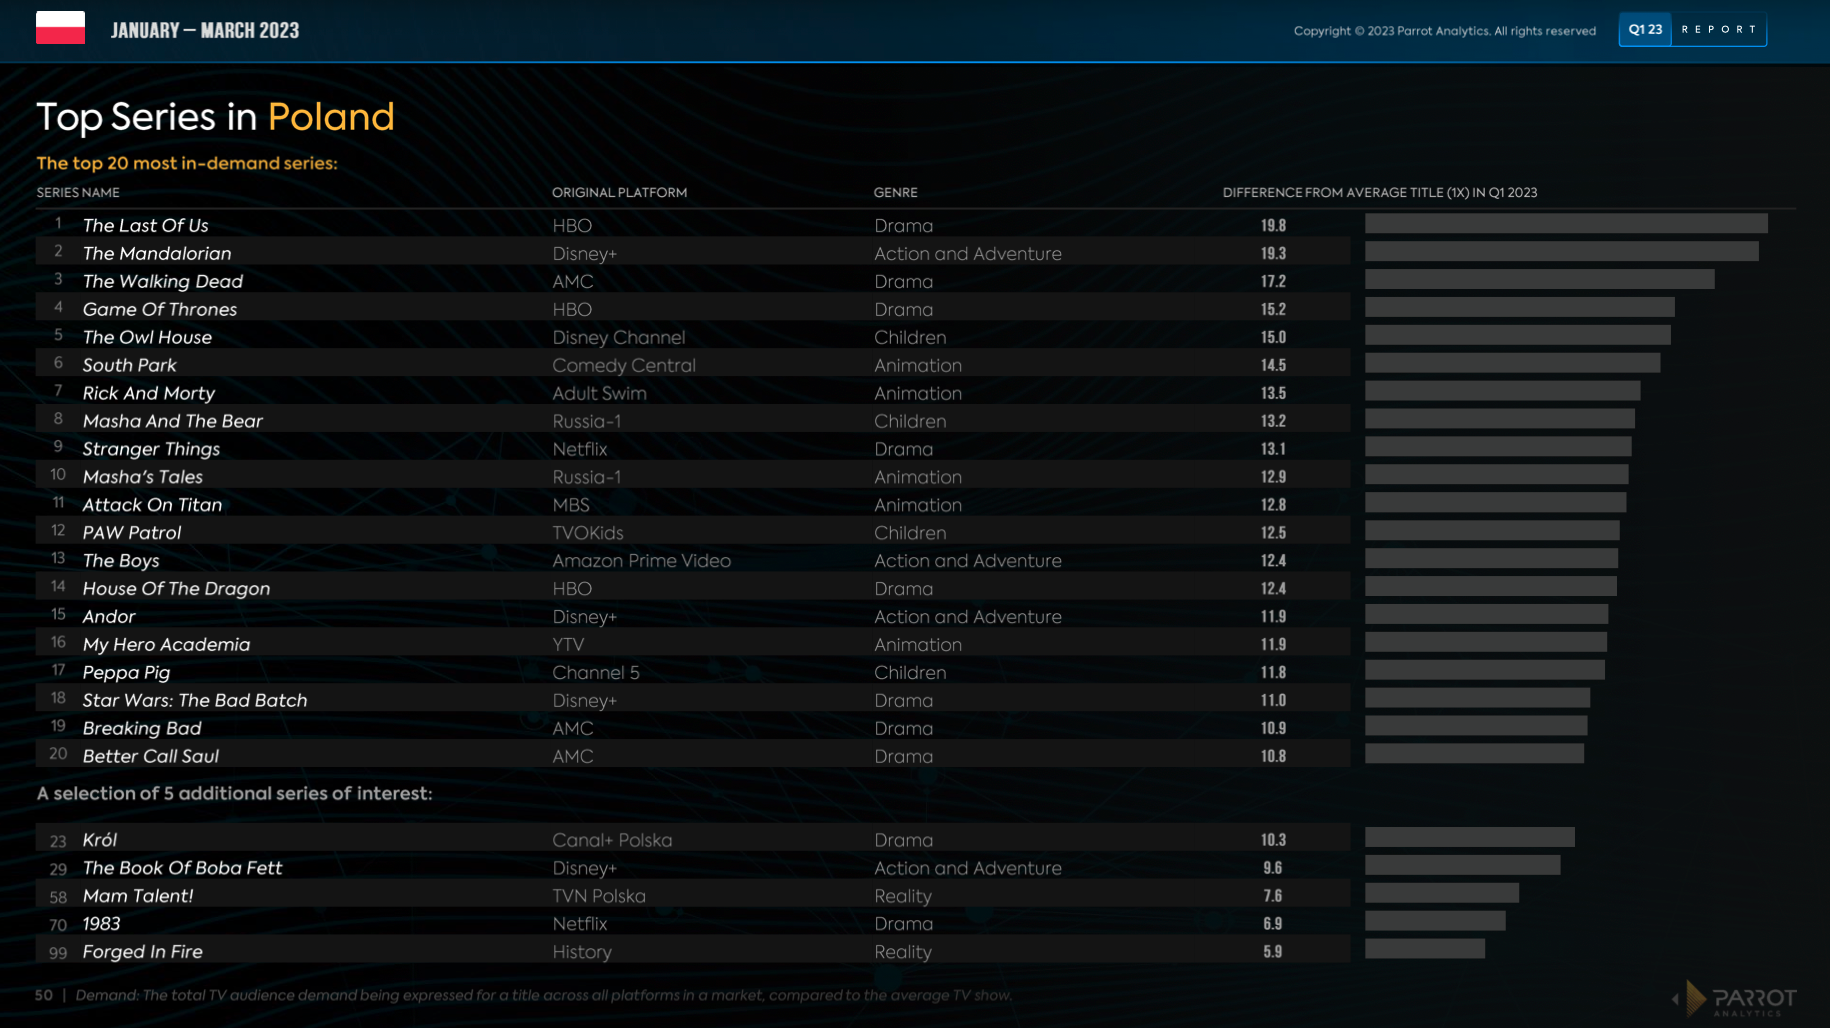Click the Q1 23 report badge
This screenshot has width=1830, height=1028.
click(1692, 30)
